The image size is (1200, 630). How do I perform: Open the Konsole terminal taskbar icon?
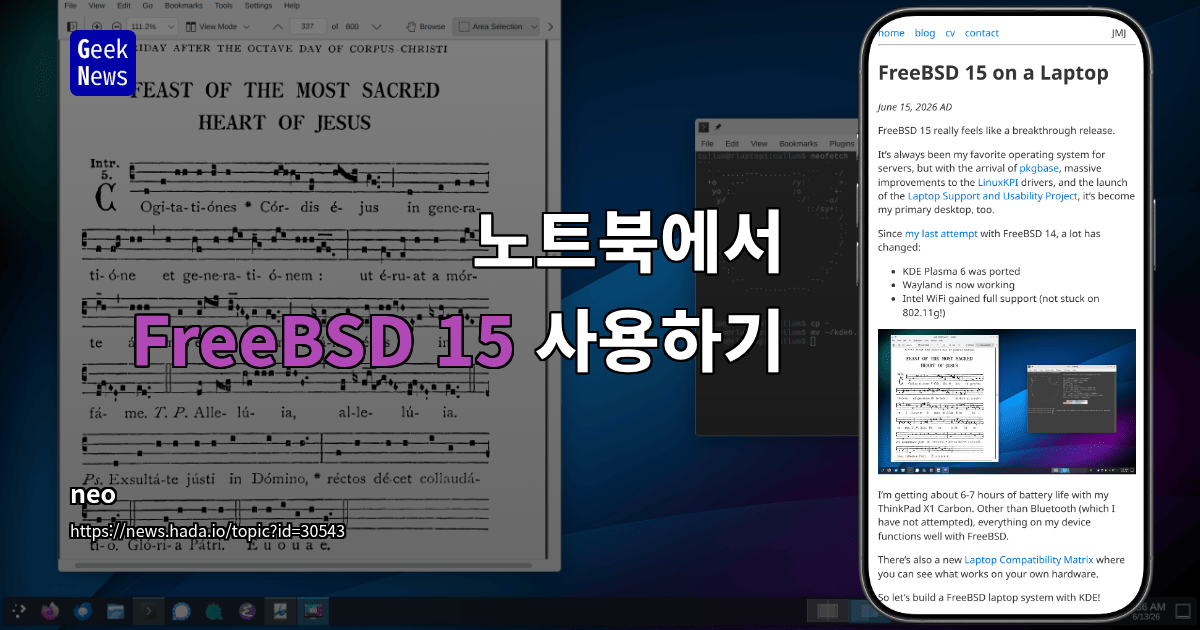[149, 609]
